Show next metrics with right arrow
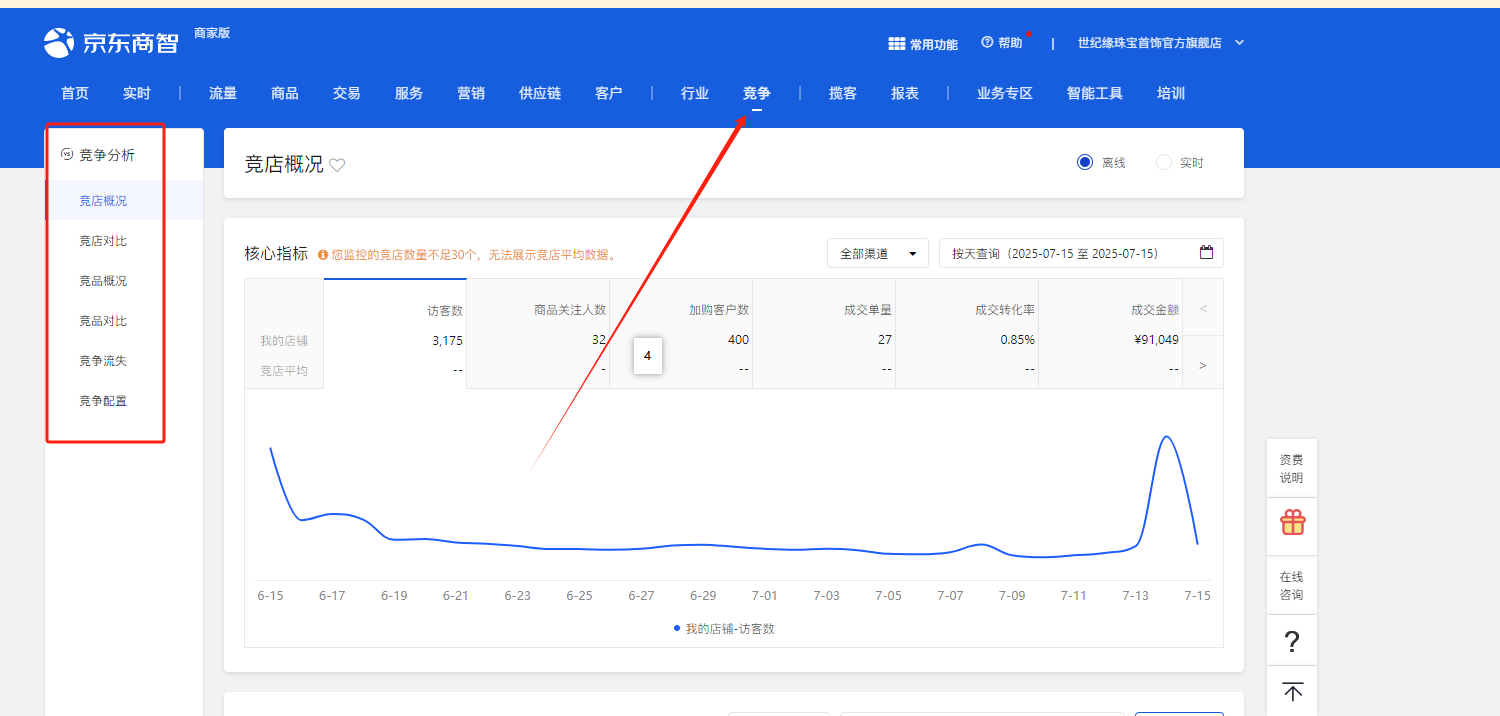1500x716 pixels. click(1202, 365)
